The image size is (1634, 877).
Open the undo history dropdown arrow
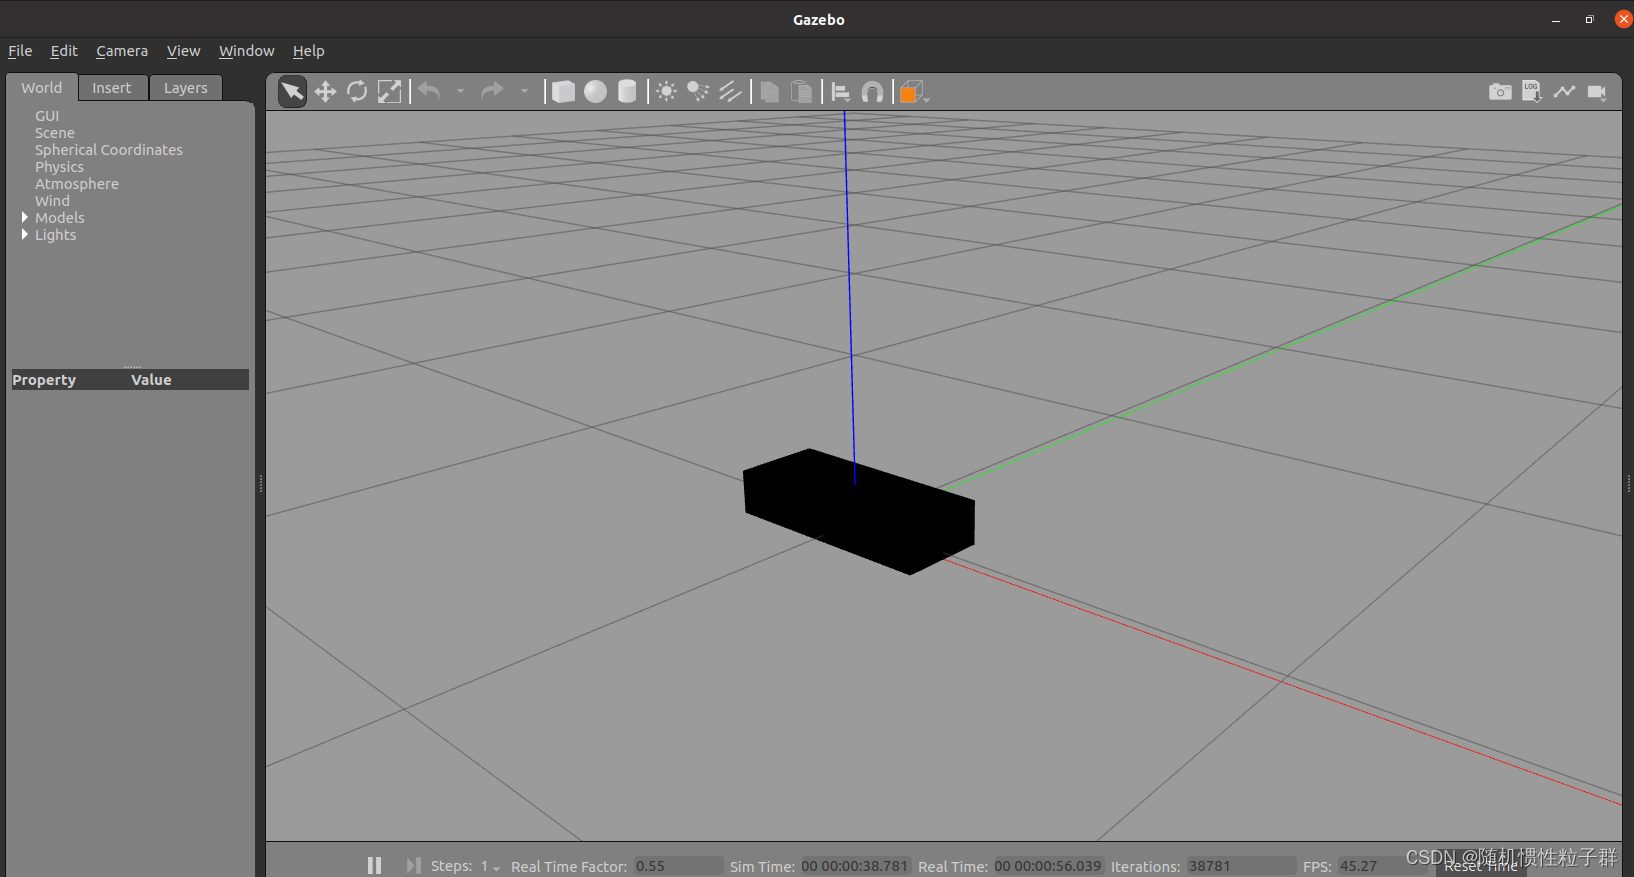coord(460,92)
